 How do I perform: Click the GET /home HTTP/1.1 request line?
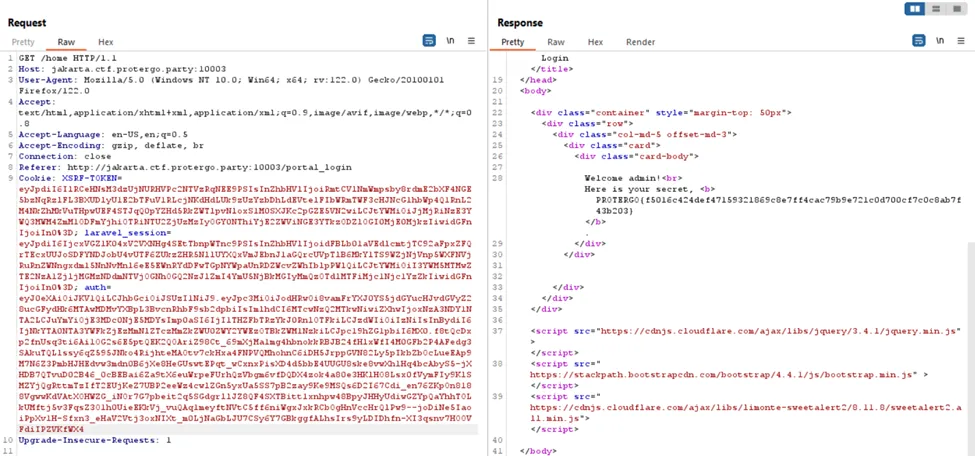62,57
